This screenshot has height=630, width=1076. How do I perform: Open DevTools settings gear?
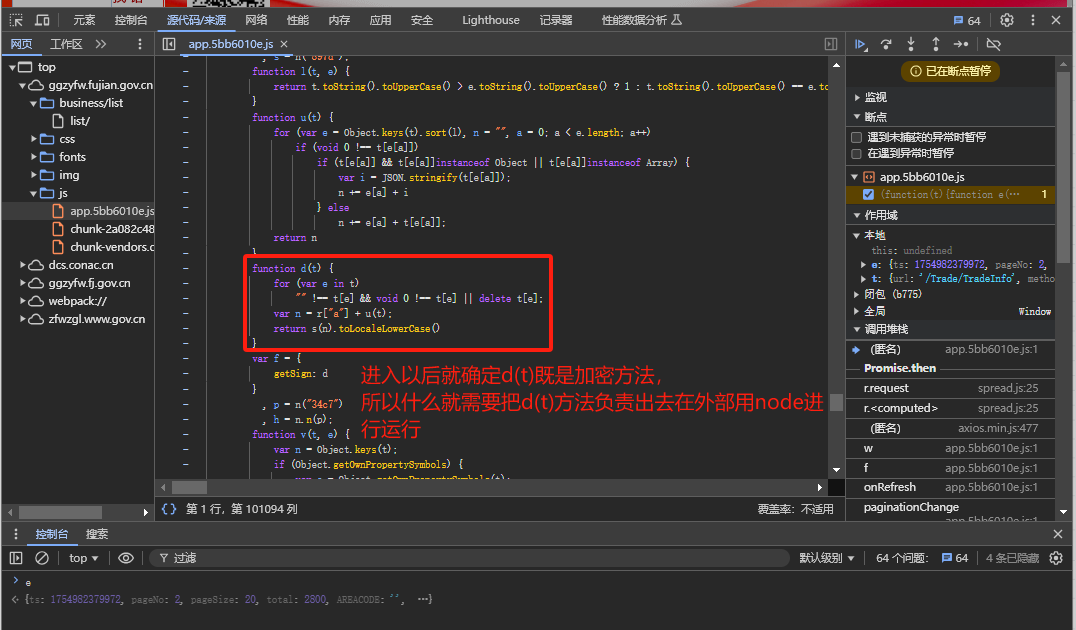pyautogui.click(x=1007, y=20)
